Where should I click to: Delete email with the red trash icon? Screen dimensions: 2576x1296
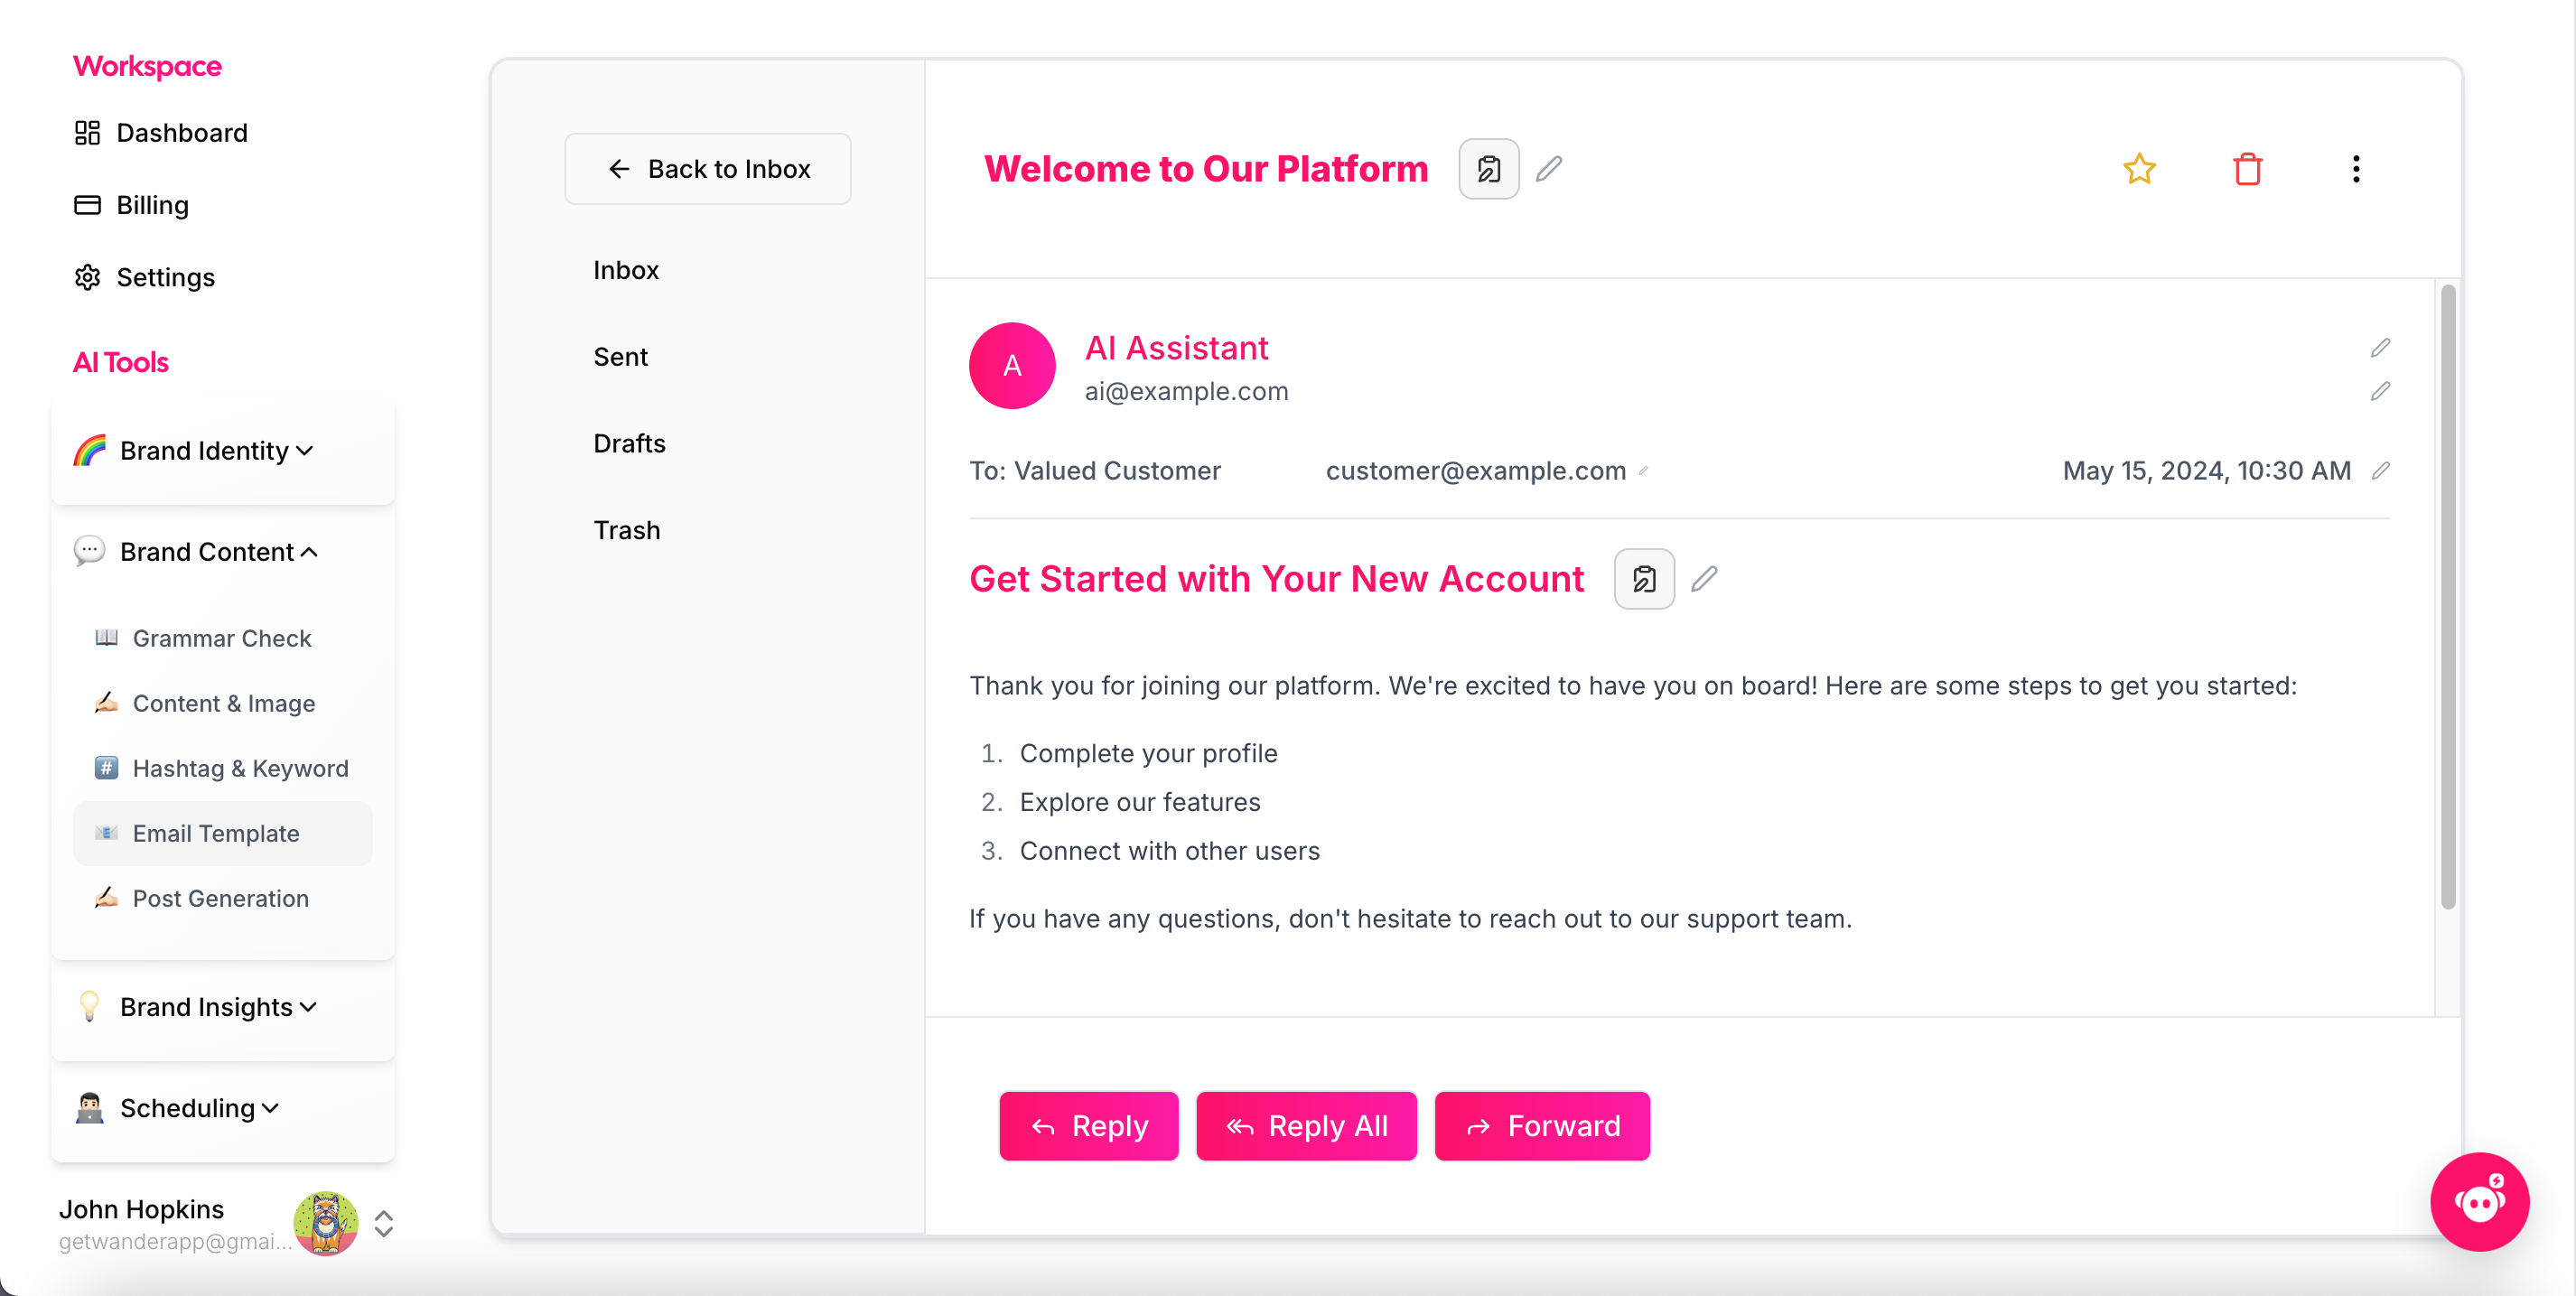click(2247, 169)
